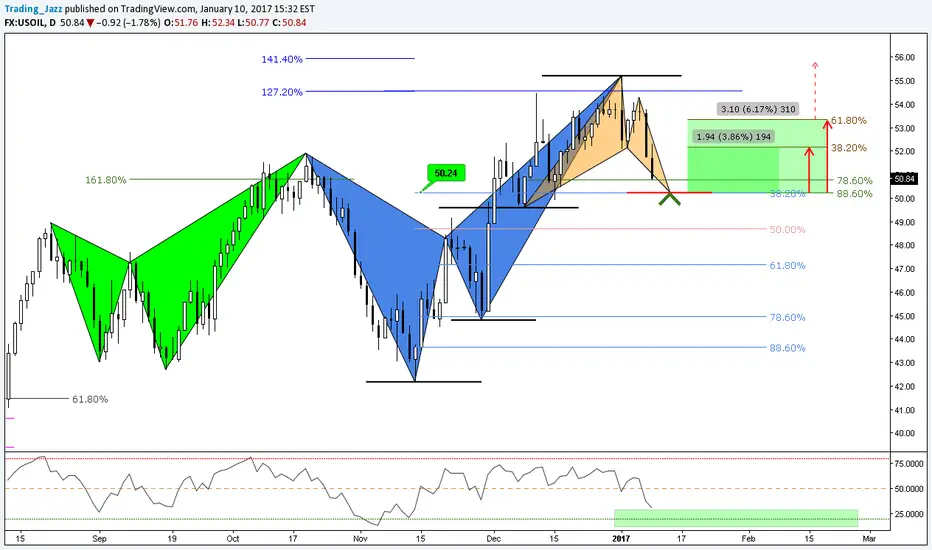The image size is (932, 550).
Task: Click the 55.00 price axis value
Action: click(905, 81)
